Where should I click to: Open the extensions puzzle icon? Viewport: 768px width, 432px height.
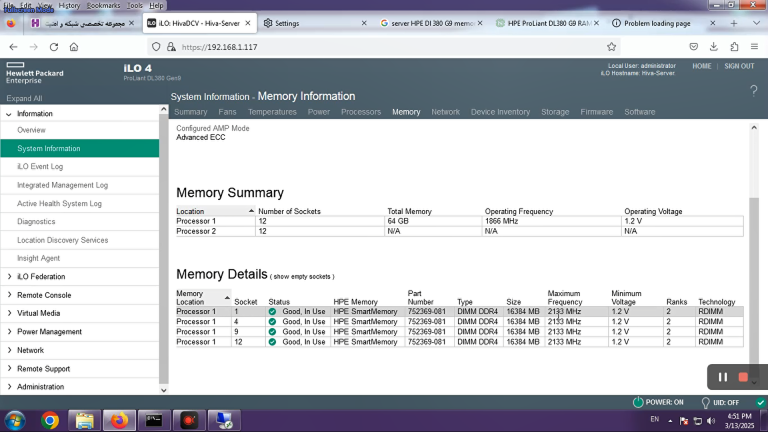coord(734,47)
